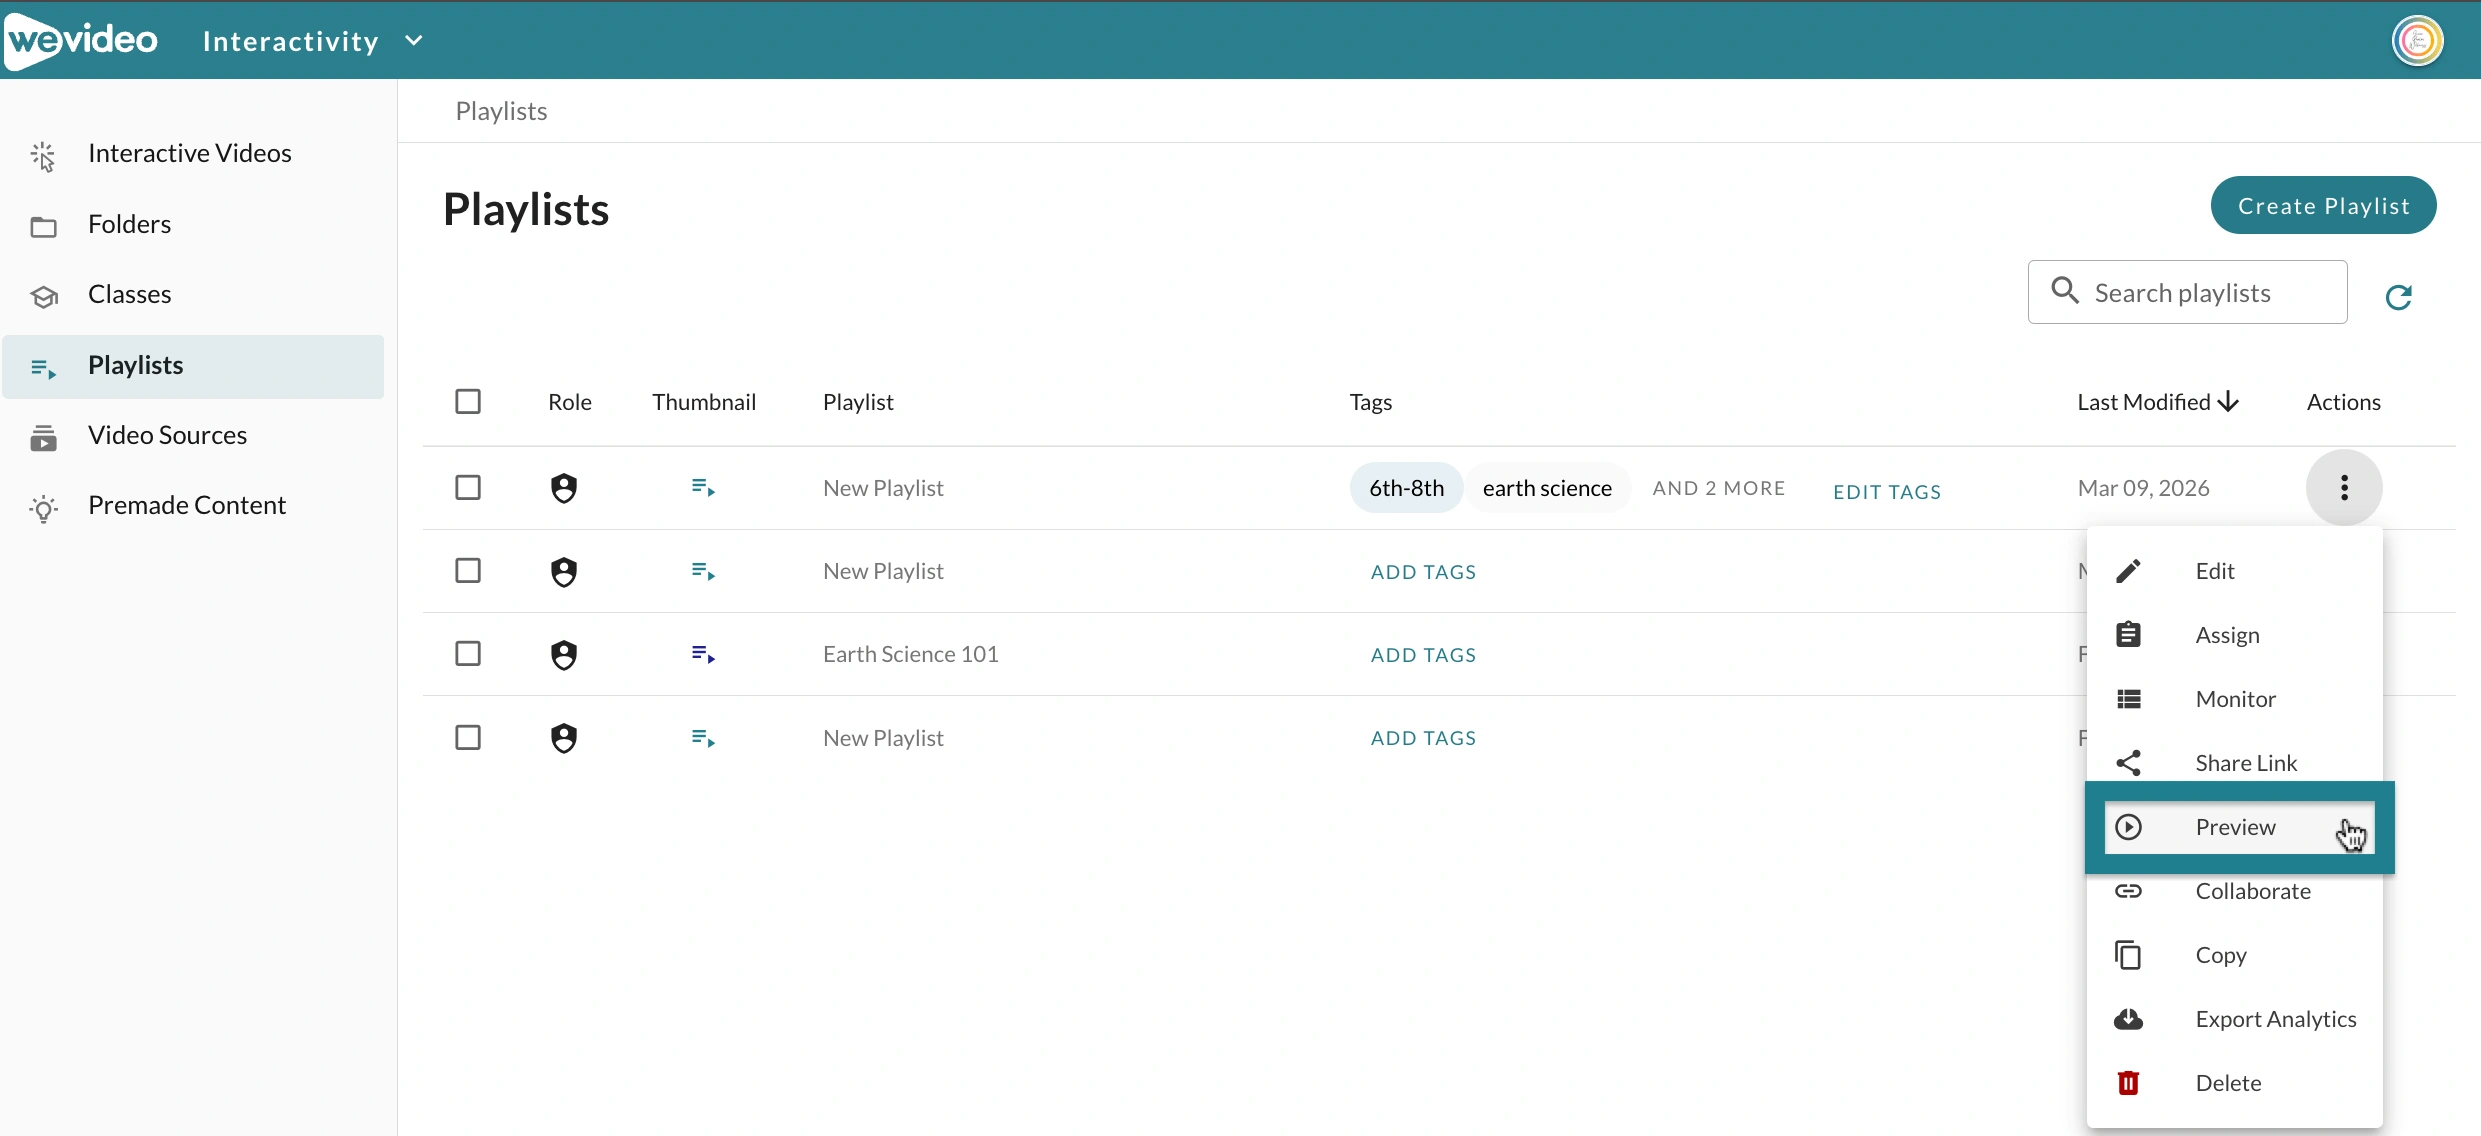Focus the Search playlists field

pos(2187,292)
